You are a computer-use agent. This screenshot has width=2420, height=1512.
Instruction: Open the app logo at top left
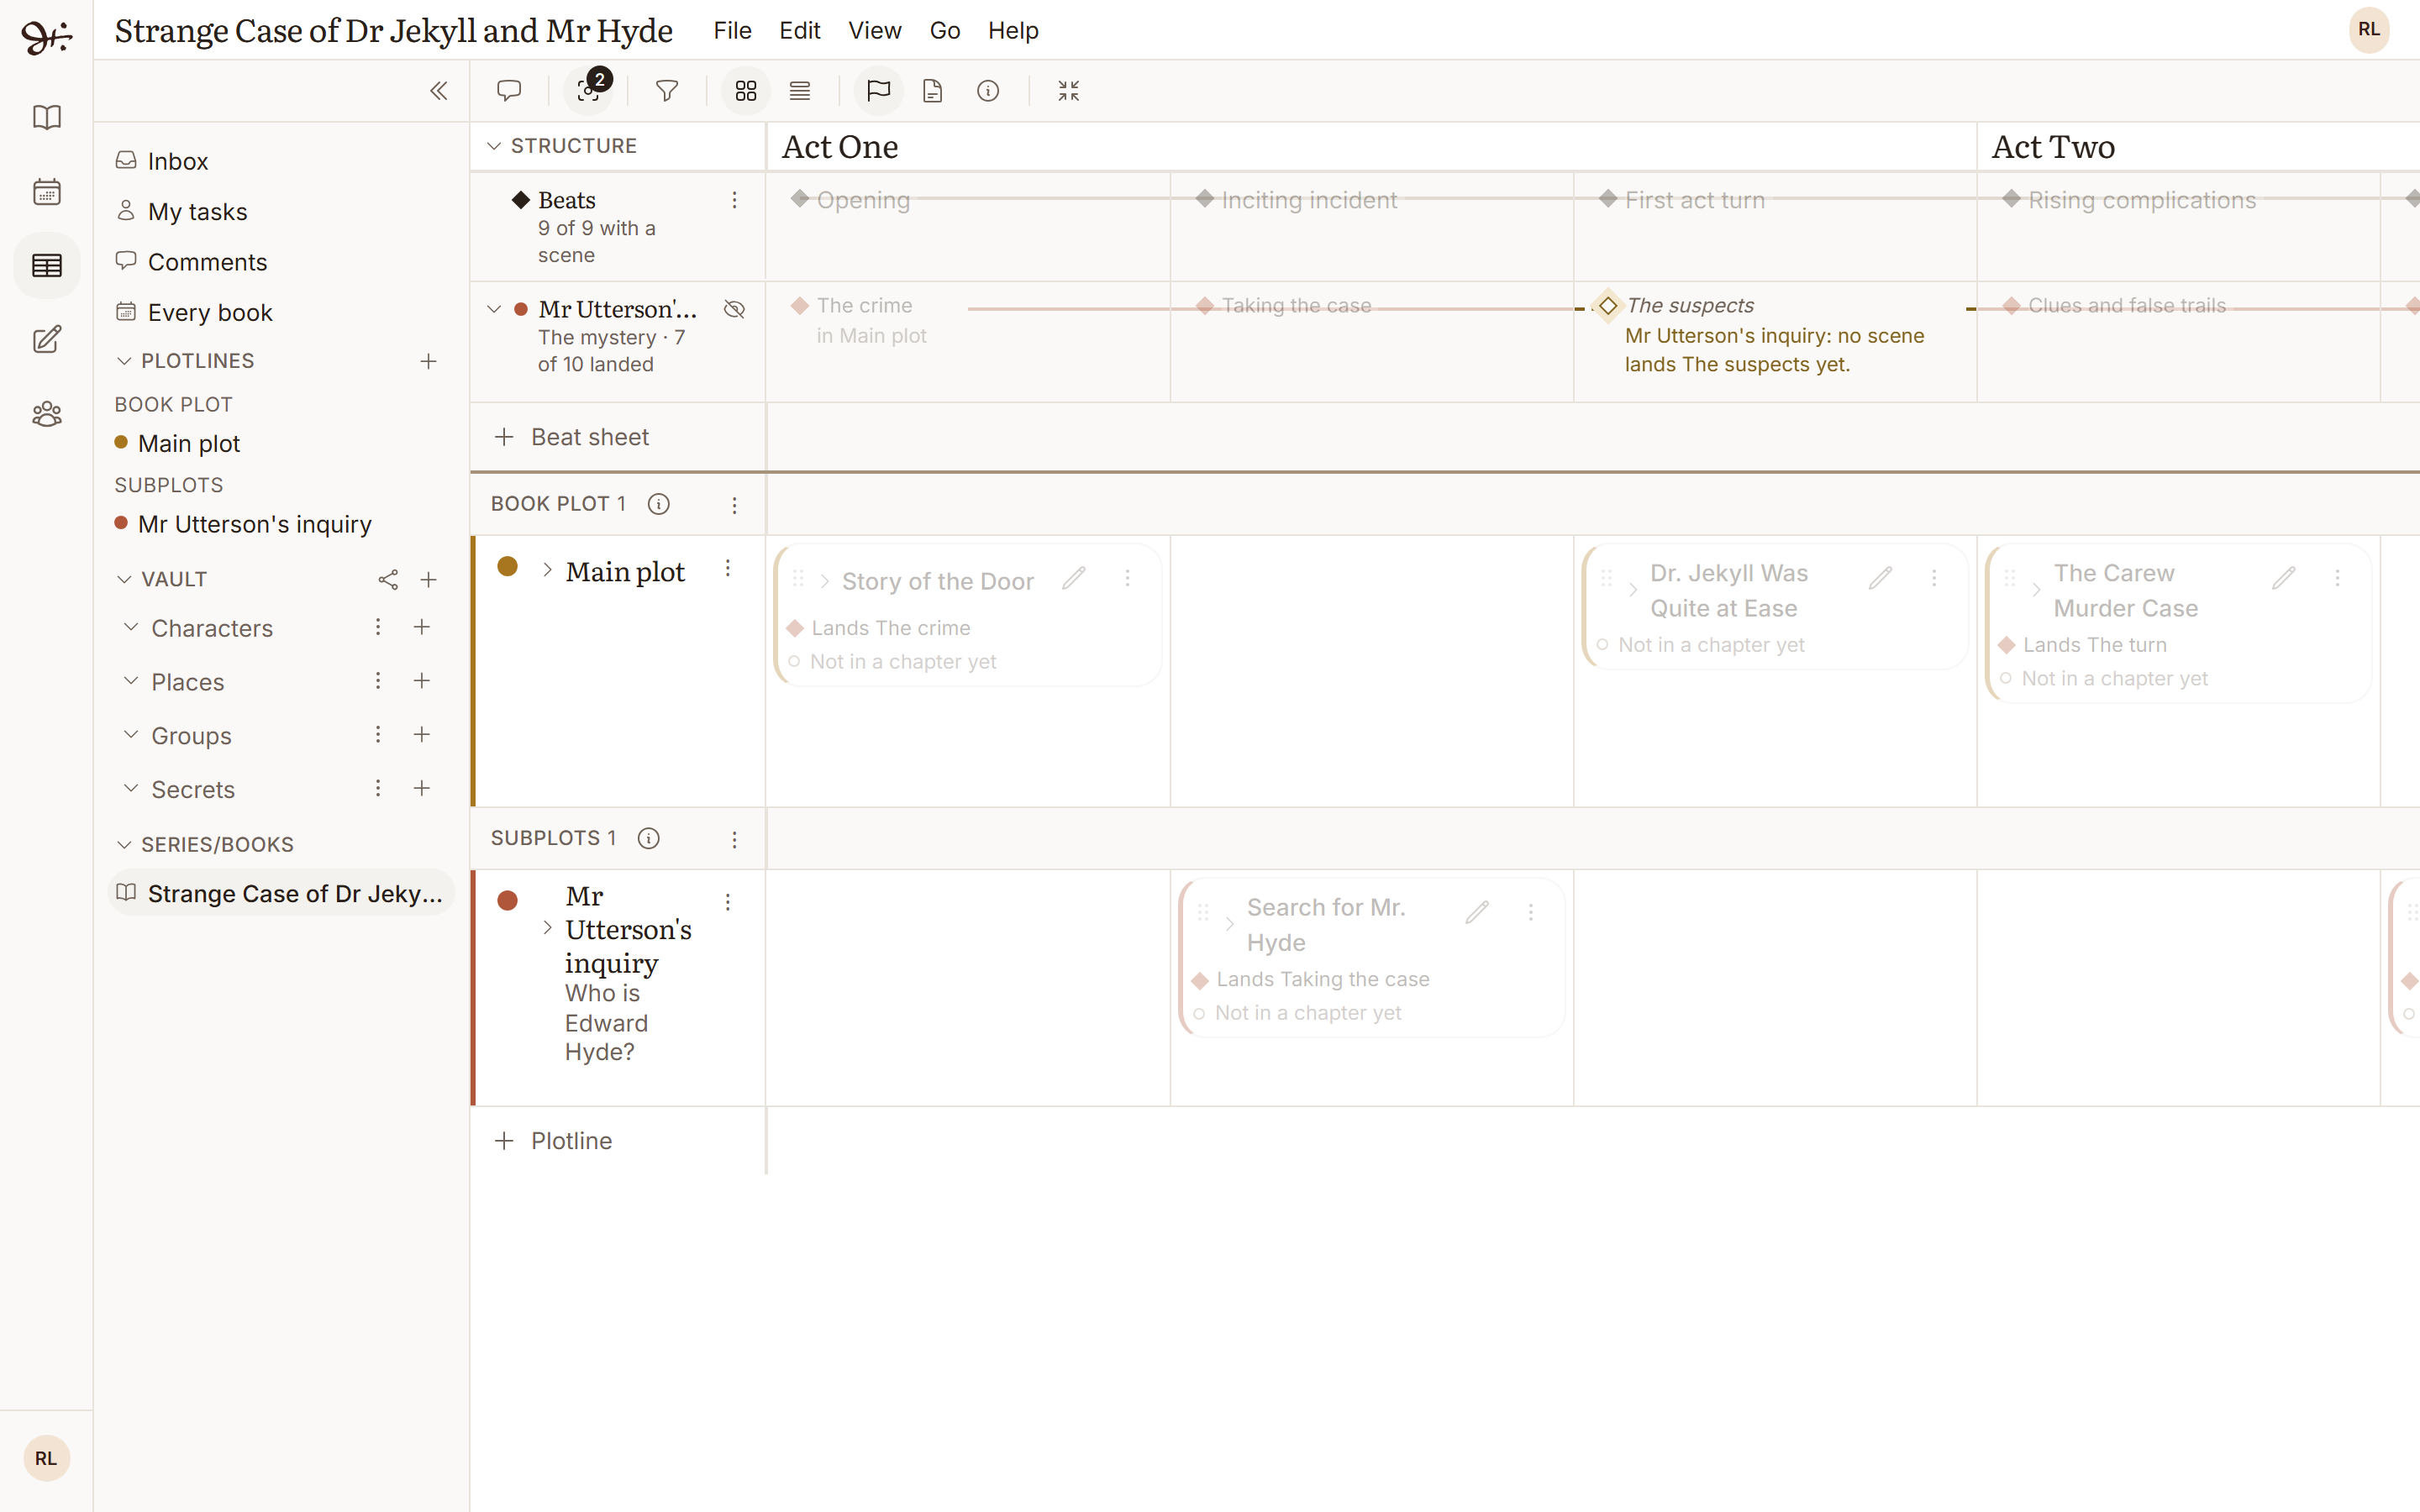47,36
